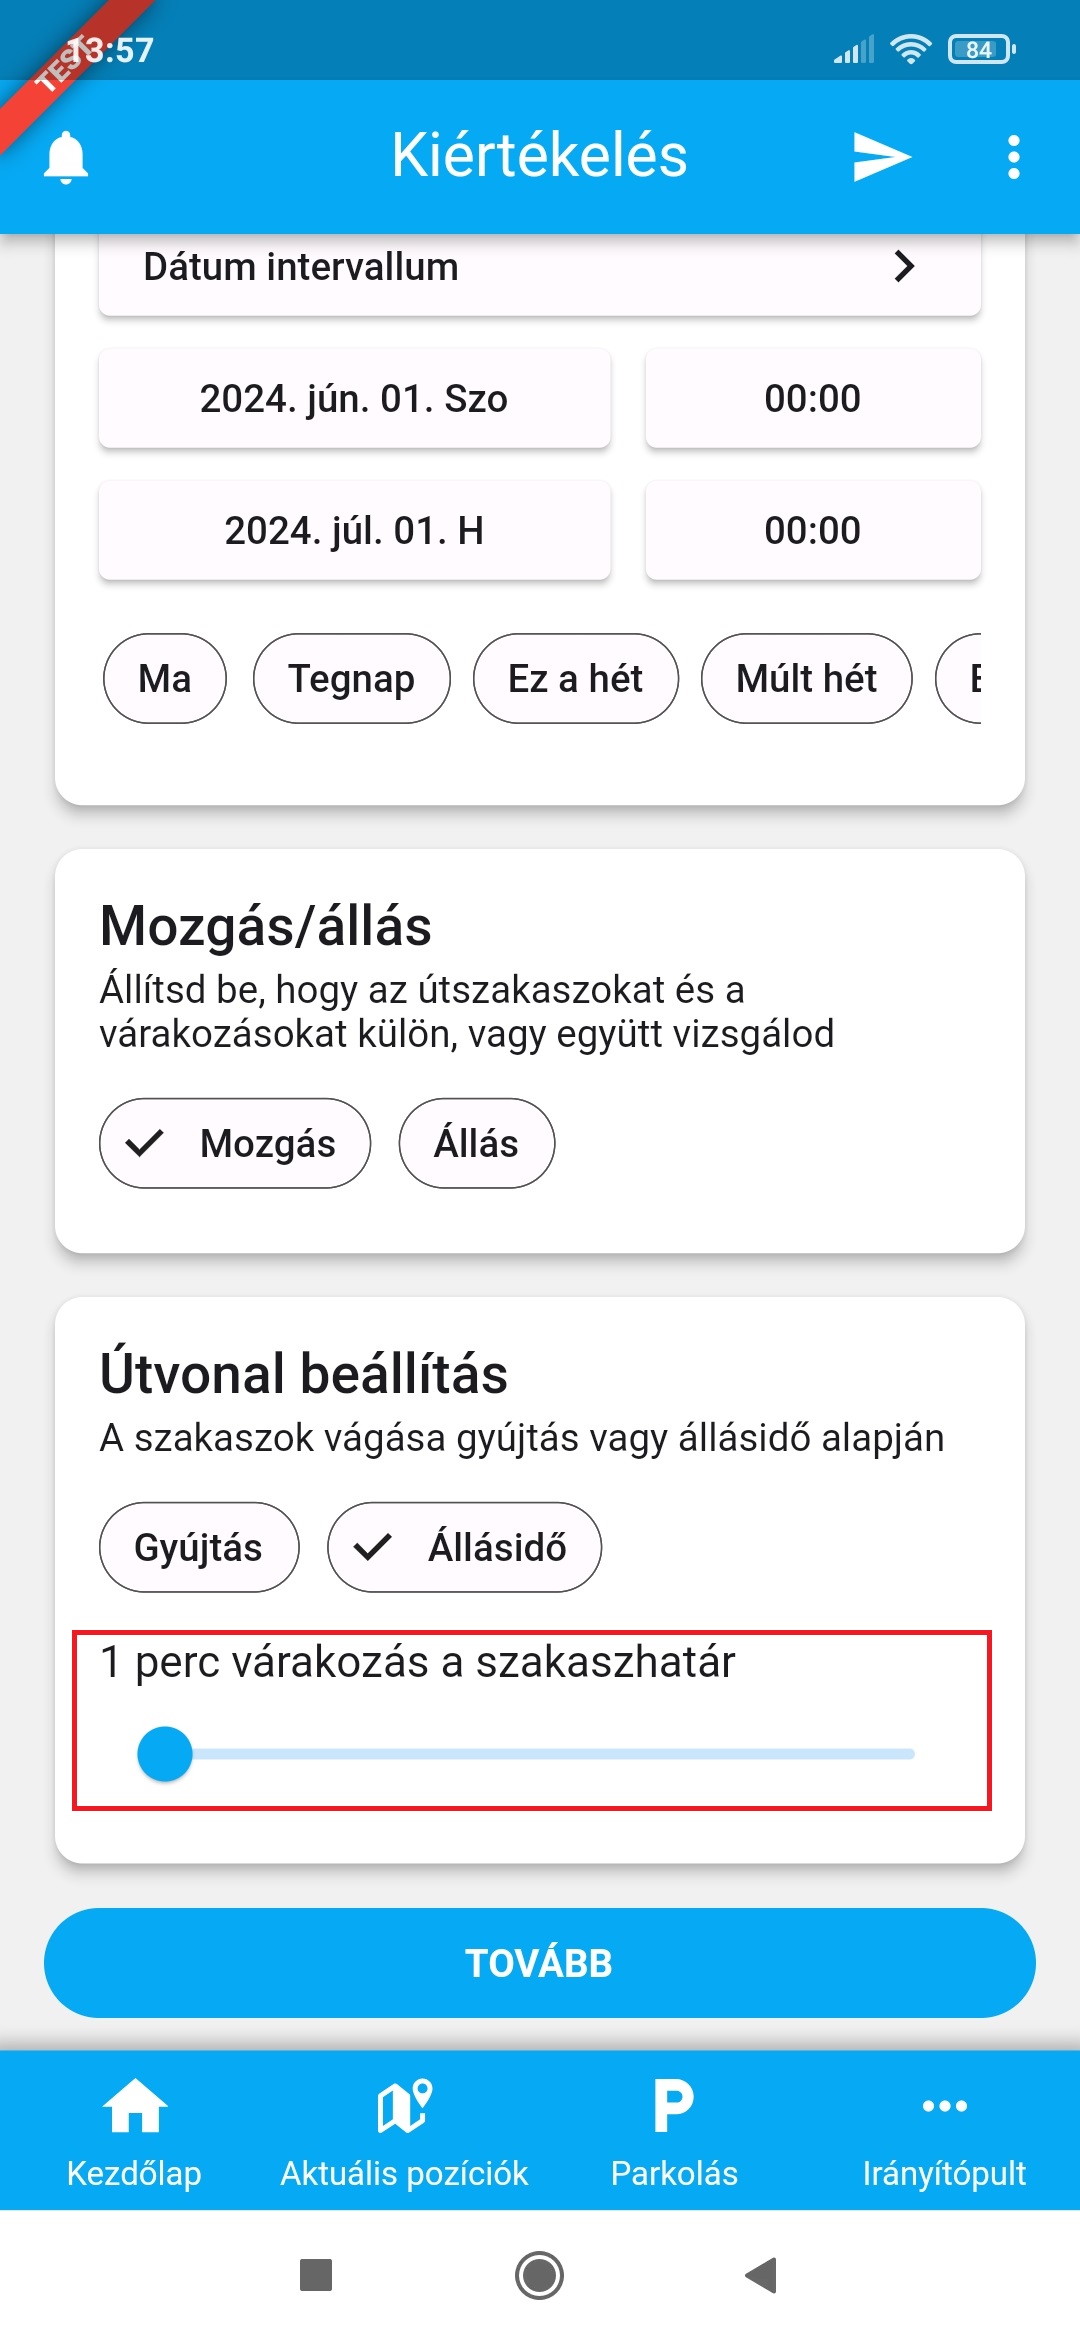Enable the Állás chip
The image size is (1080, 2340).
476,1143
